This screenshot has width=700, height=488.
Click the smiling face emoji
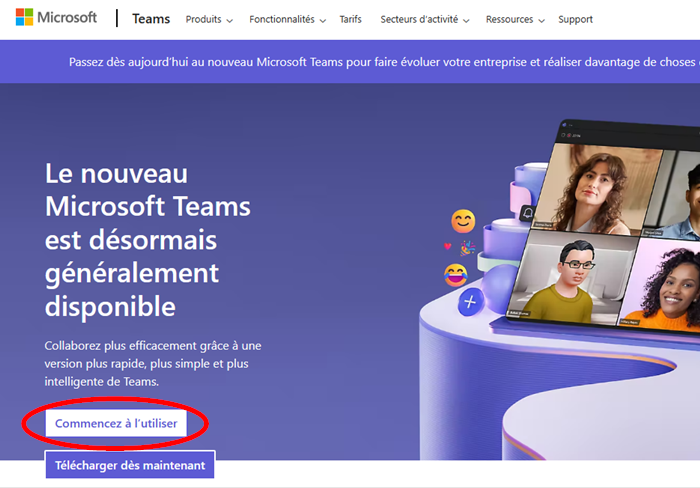pyautogui.click(x=463, y=221)
